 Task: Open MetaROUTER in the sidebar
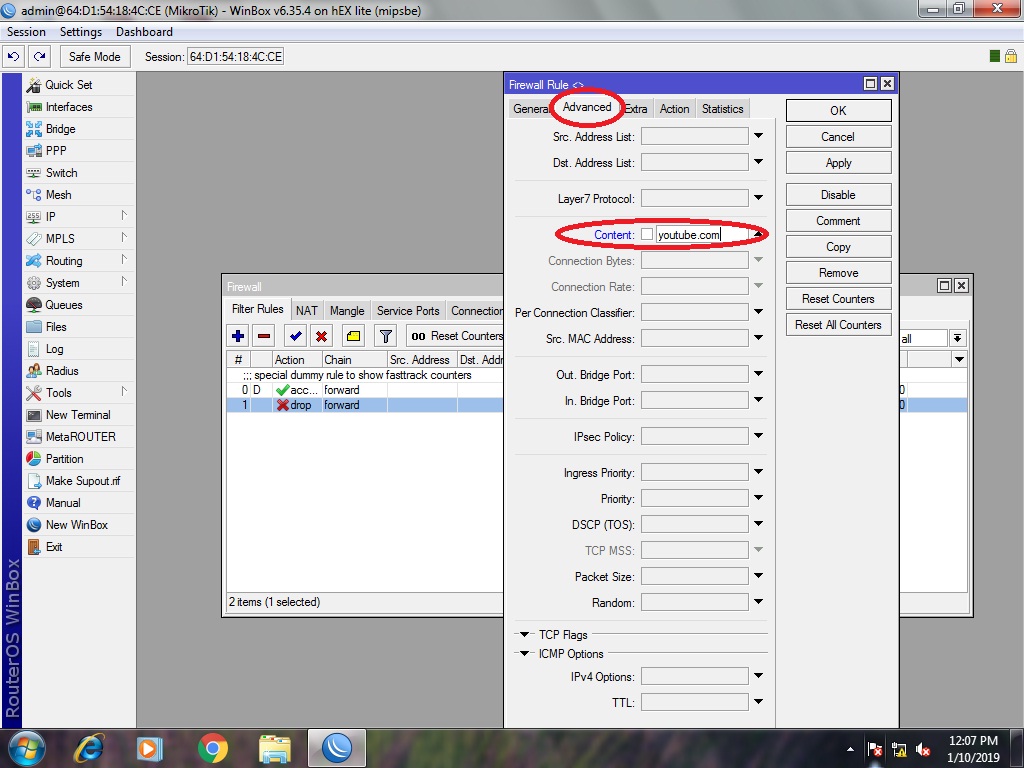coord(80,437)
